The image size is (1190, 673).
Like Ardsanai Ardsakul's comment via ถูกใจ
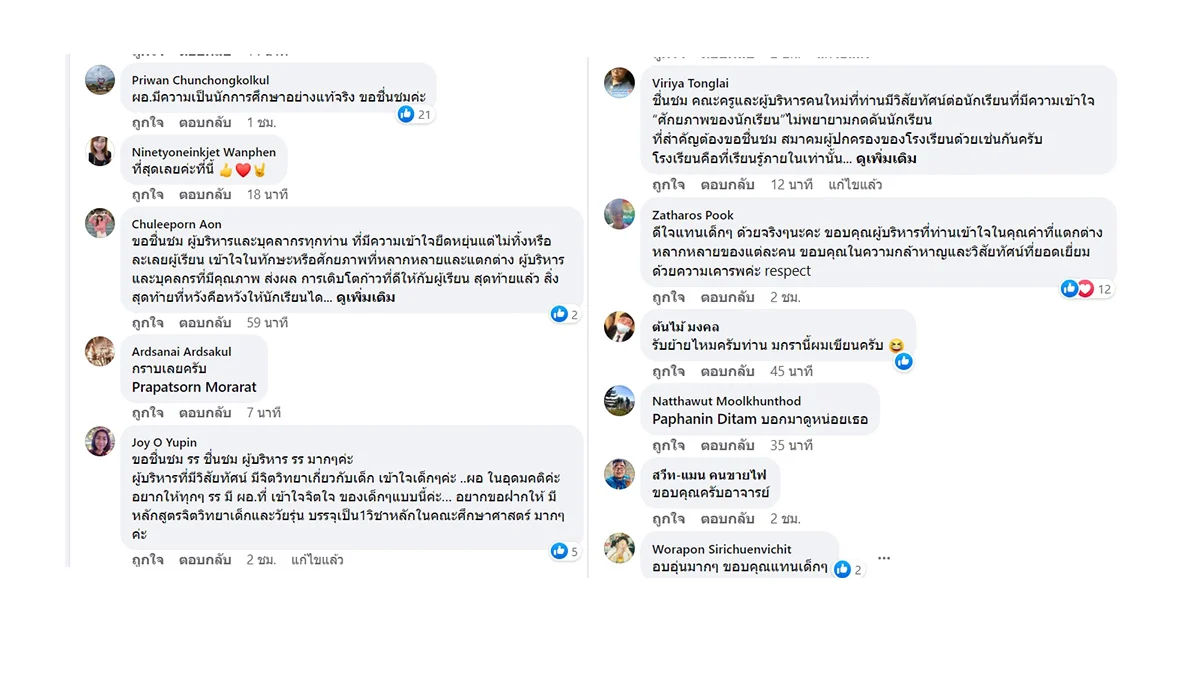(x=148, y=413)
